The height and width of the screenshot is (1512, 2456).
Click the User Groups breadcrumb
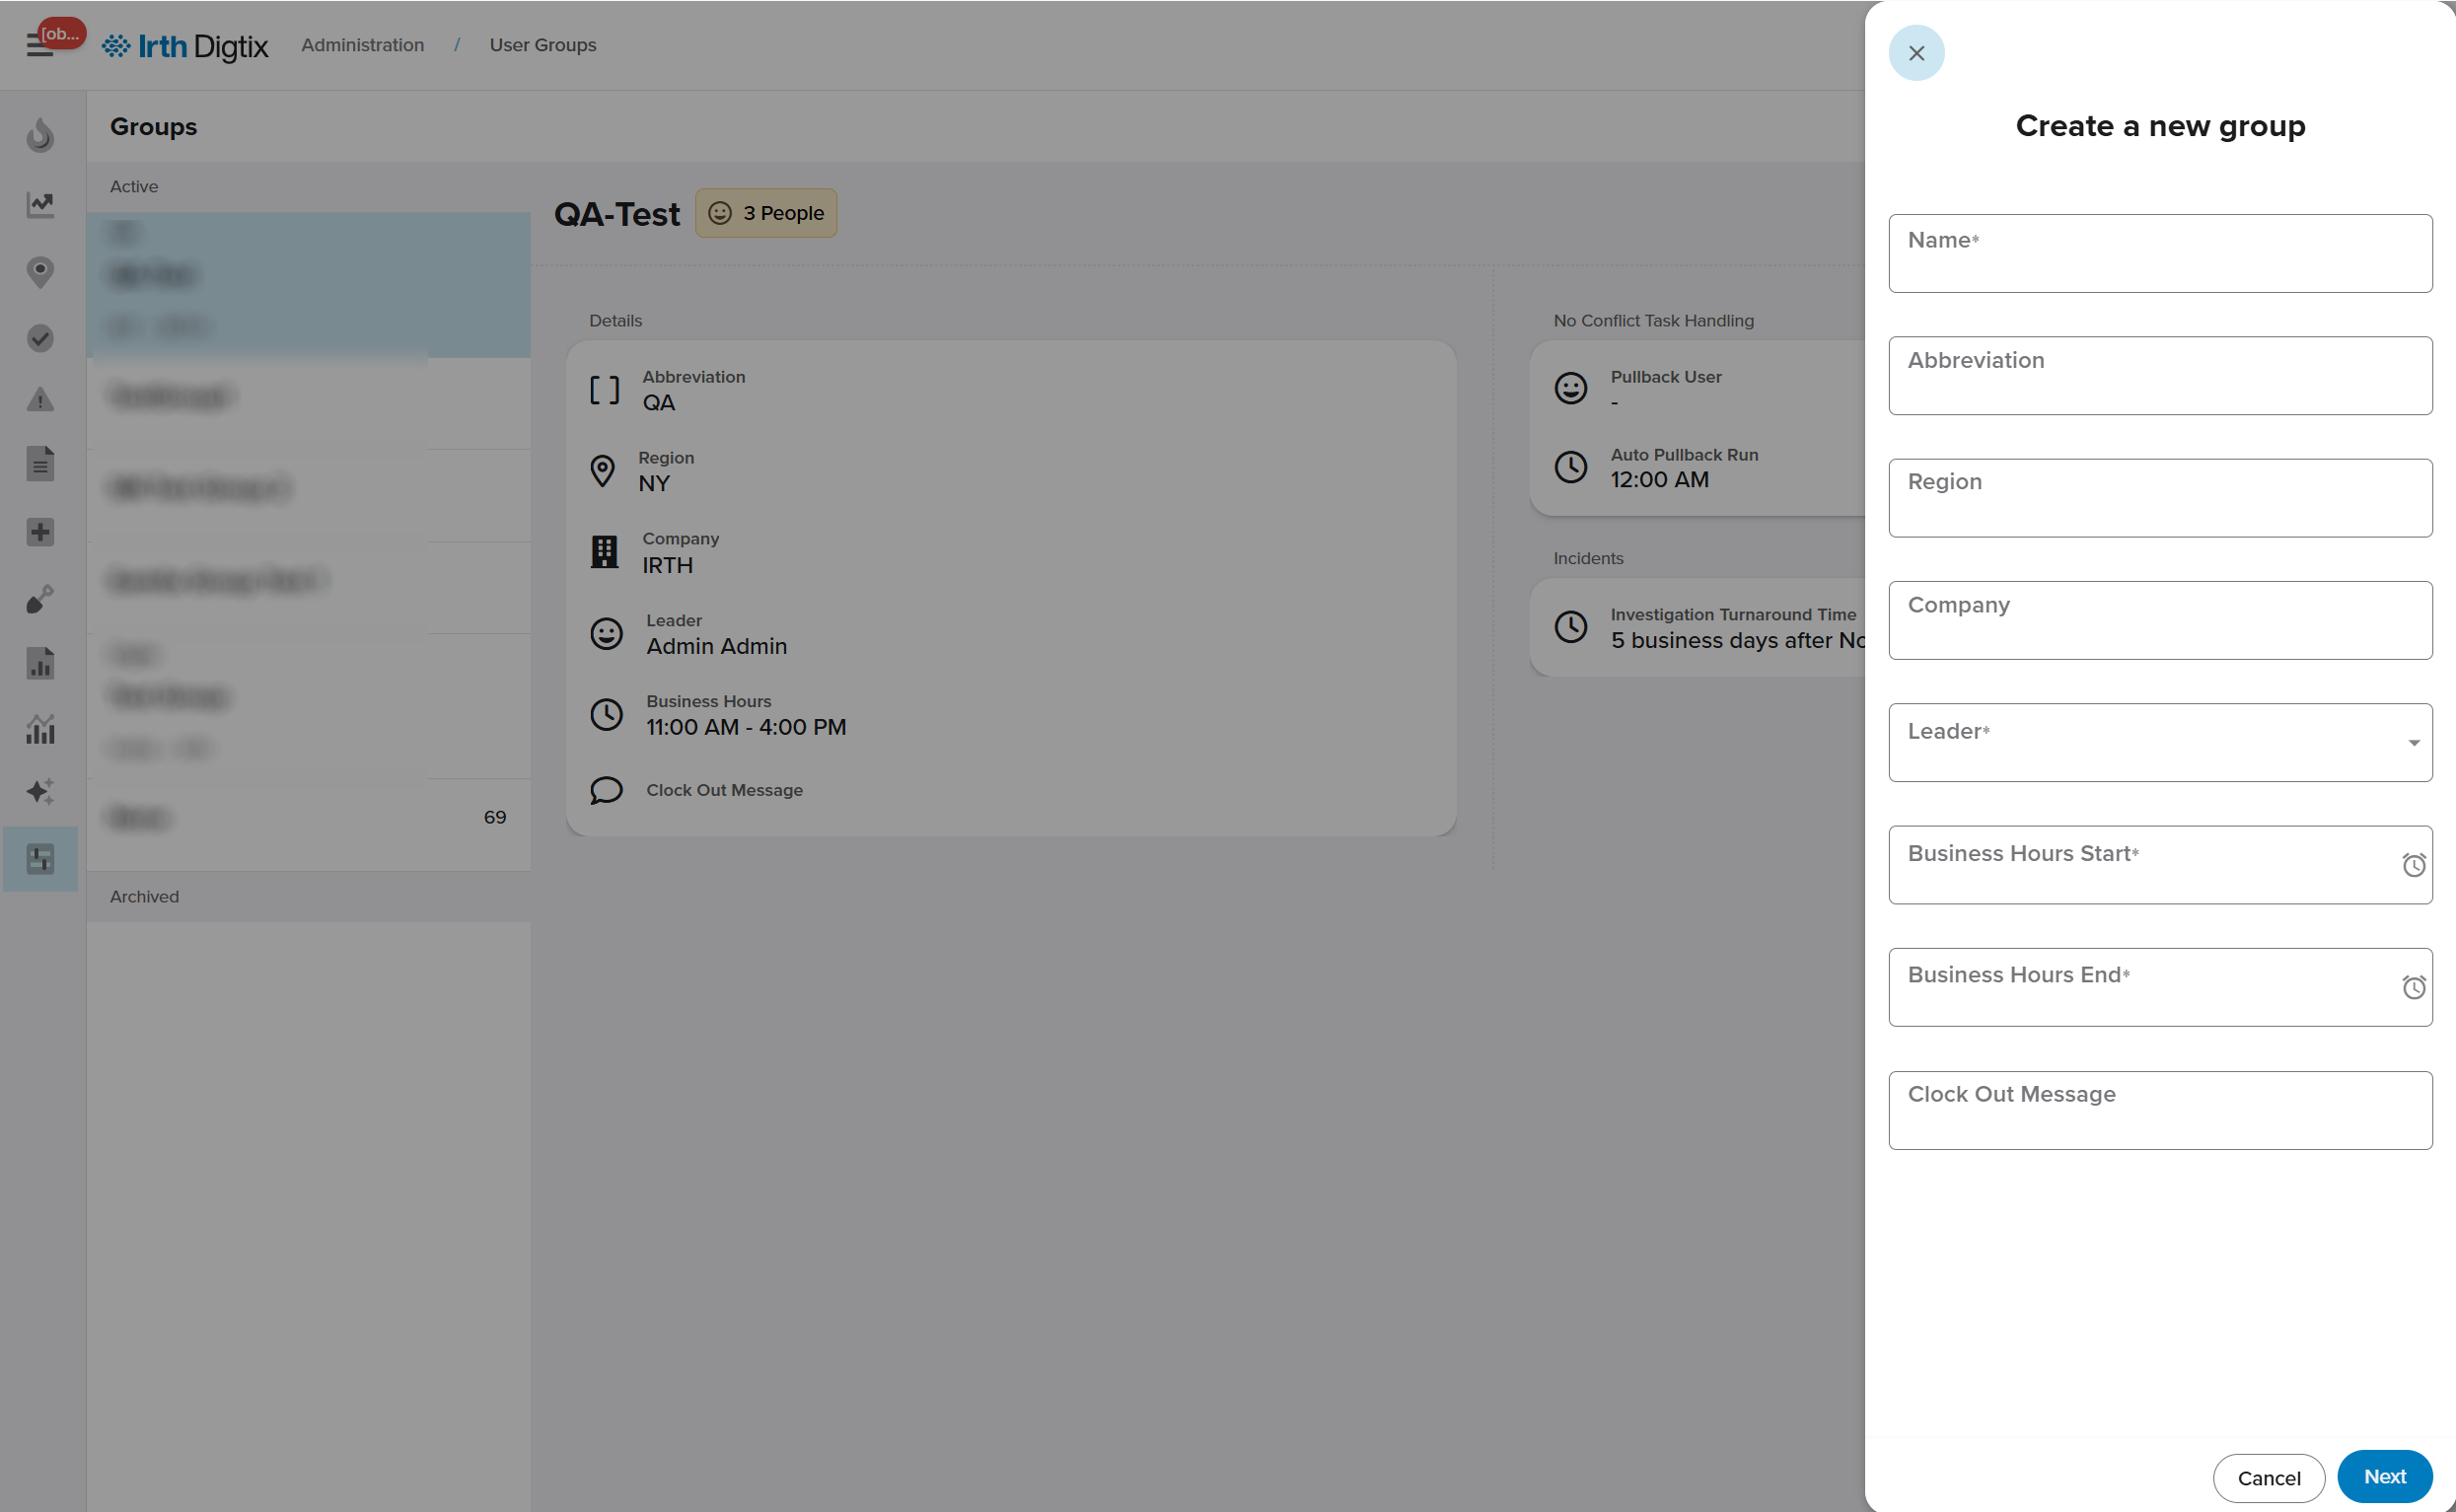542,45
